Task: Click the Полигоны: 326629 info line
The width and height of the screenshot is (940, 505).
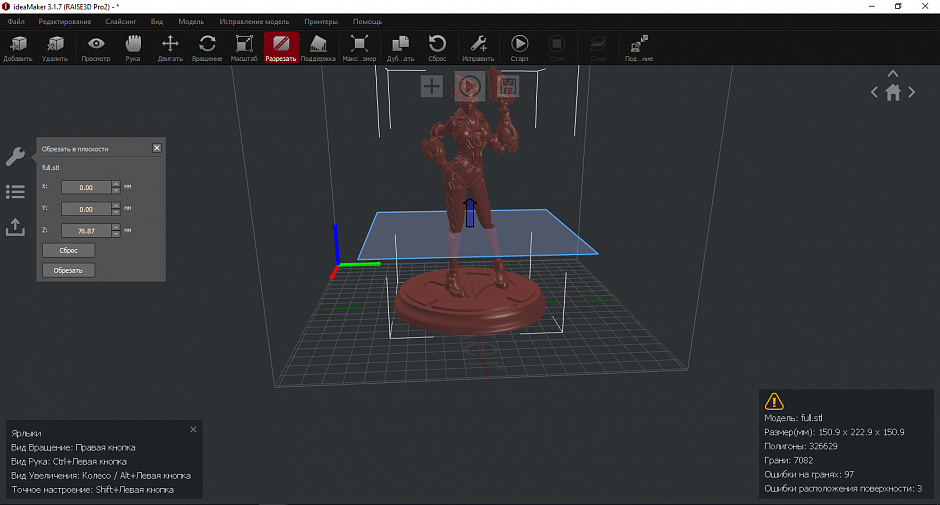Action: point(801,446)
